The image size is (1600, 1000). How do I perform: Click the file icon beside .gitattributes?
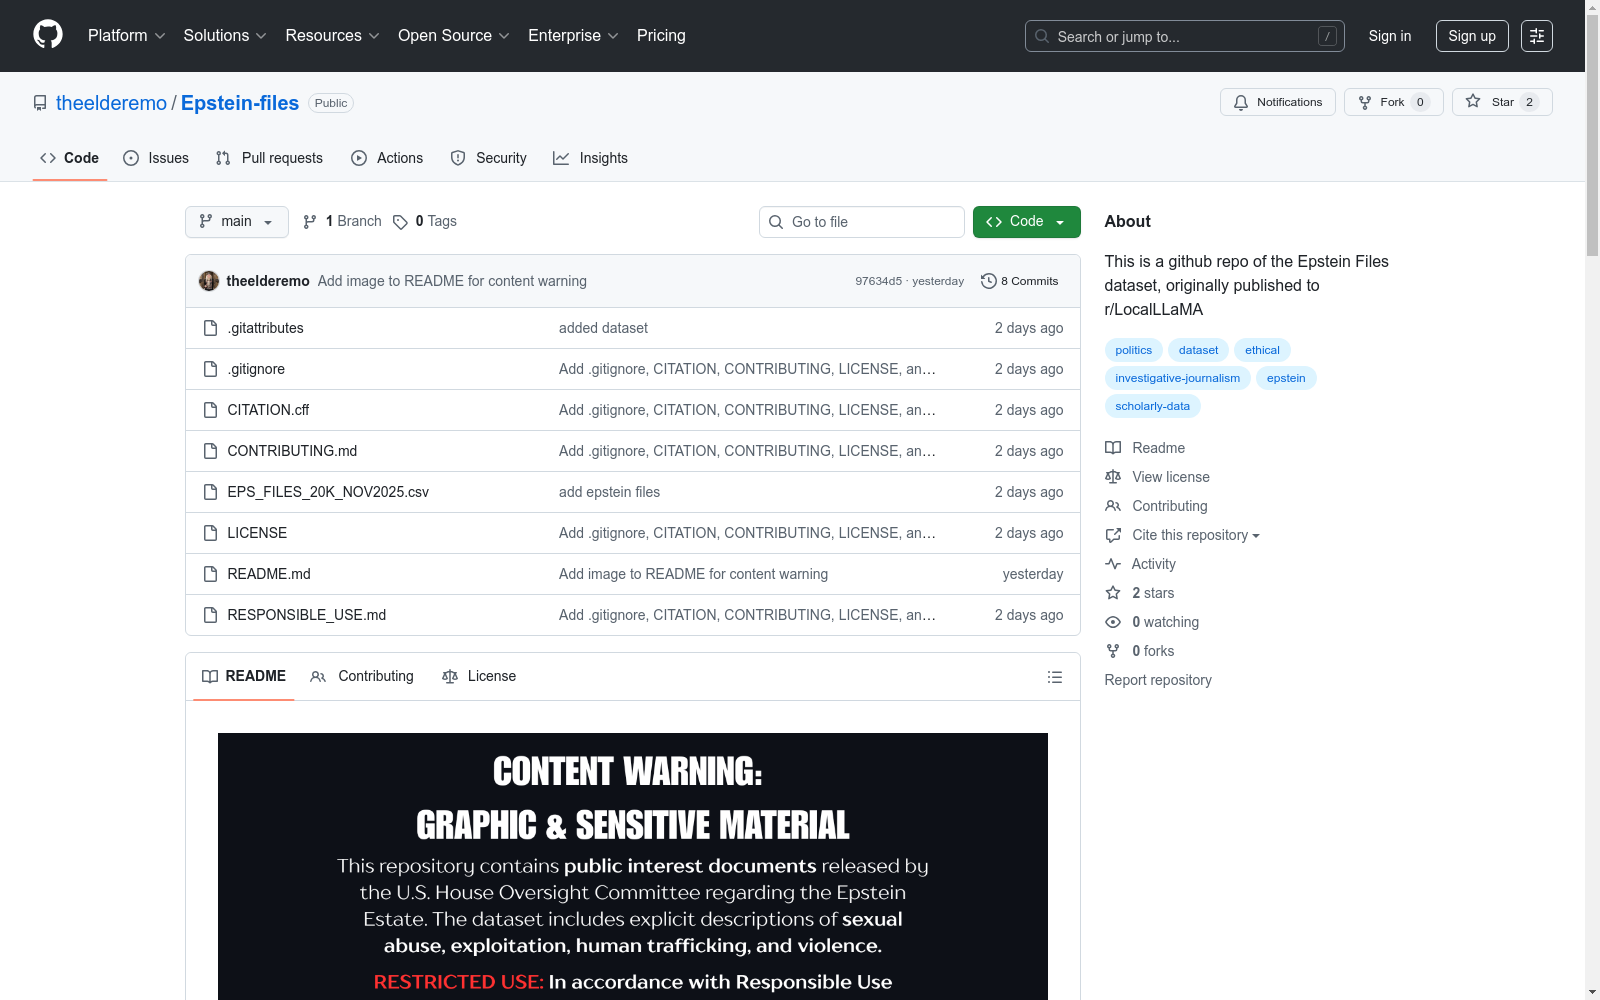(210, 328)
